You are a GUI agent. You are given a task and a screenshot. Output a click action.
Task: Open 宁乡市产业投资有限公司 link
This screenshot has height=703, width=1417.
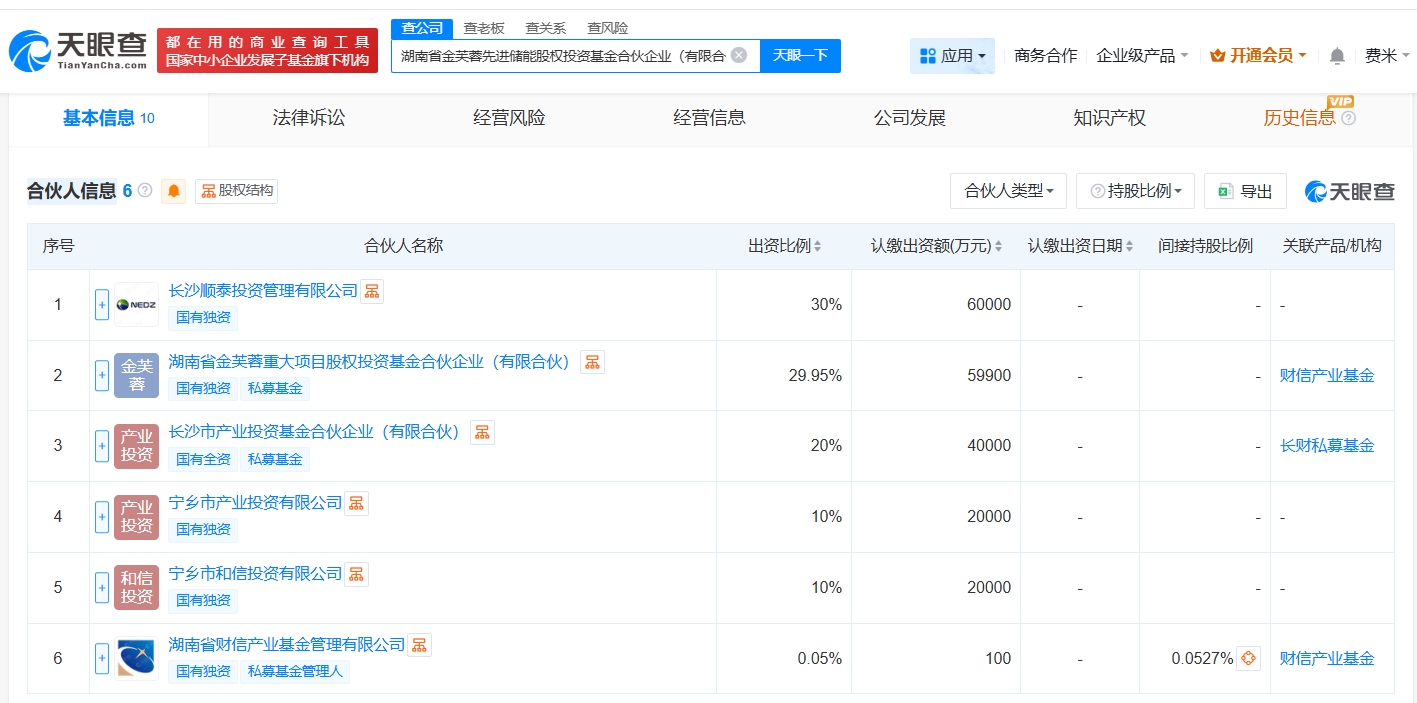[x=255, y=503]
